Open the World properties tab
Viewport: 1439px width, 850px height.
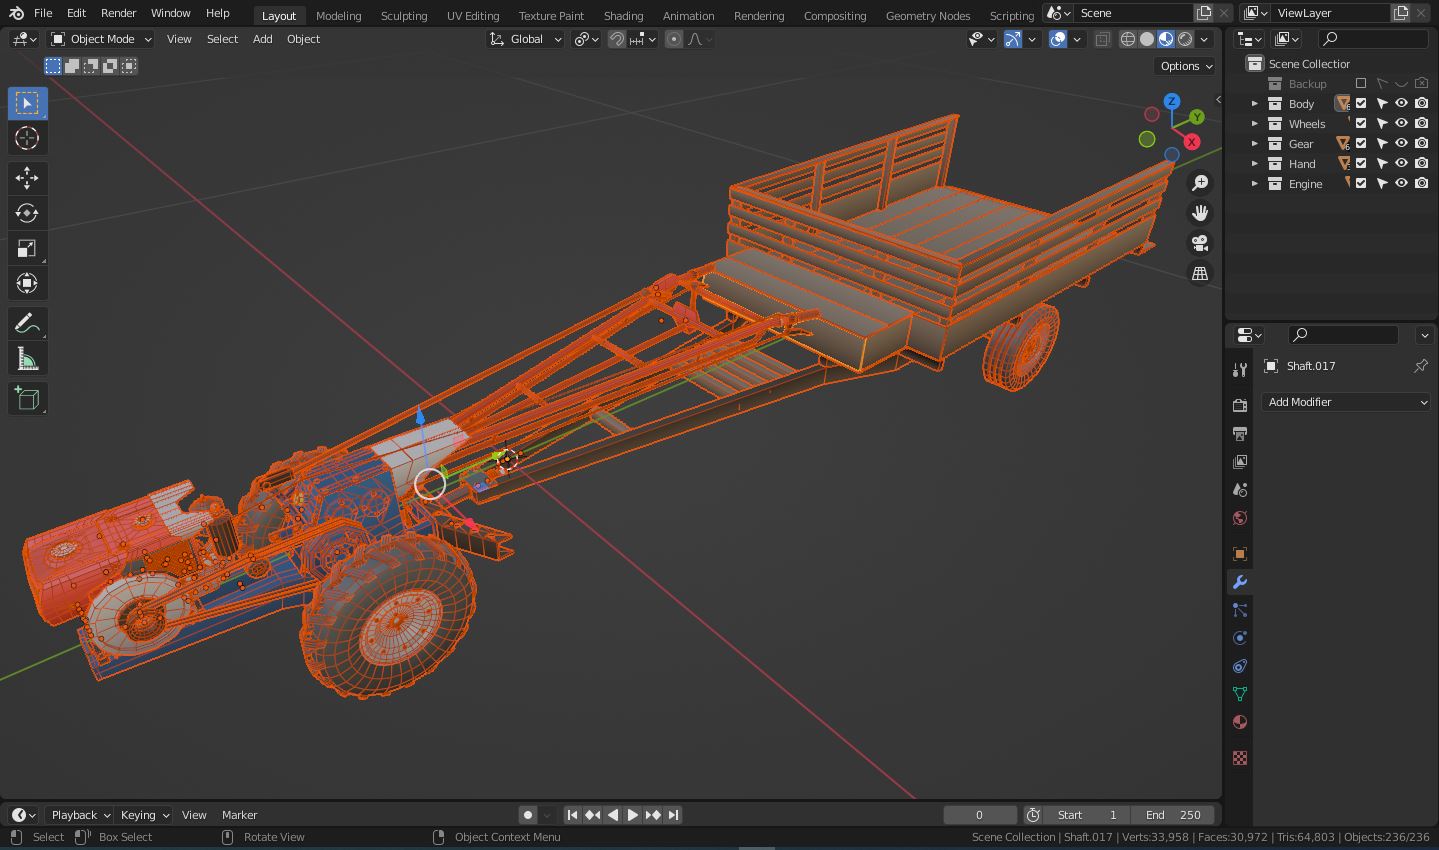coord(1240,517)
